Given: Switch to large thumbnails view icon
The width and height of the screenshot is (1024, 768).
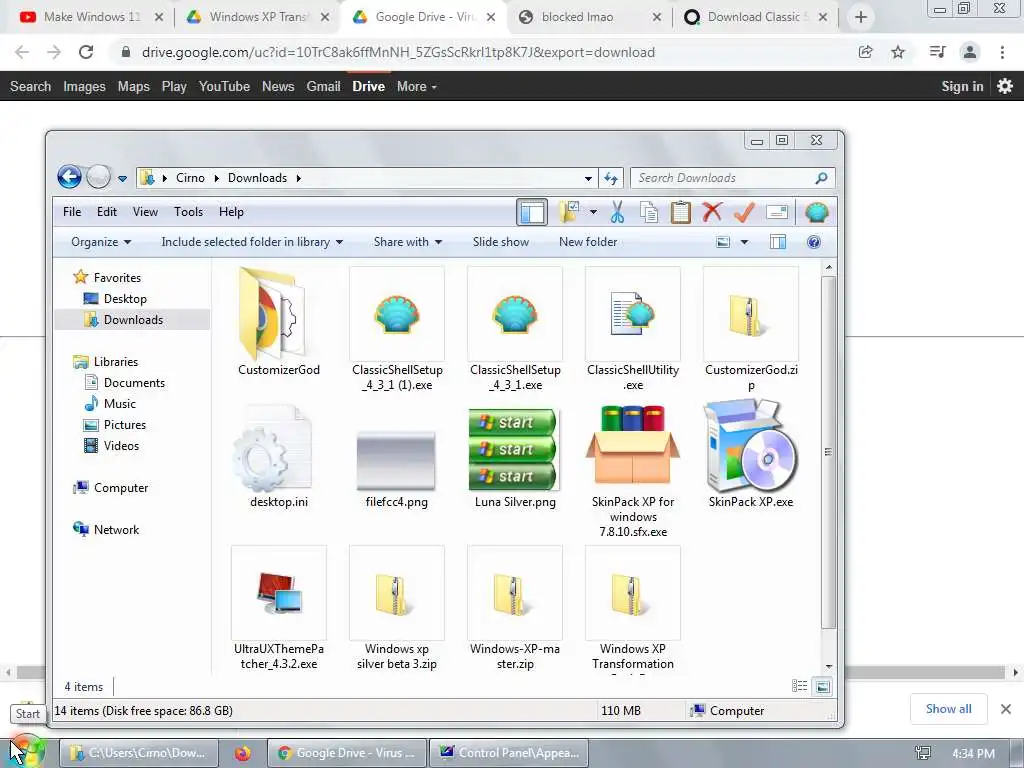Looking at the screenshot, I should coord(823,686).
